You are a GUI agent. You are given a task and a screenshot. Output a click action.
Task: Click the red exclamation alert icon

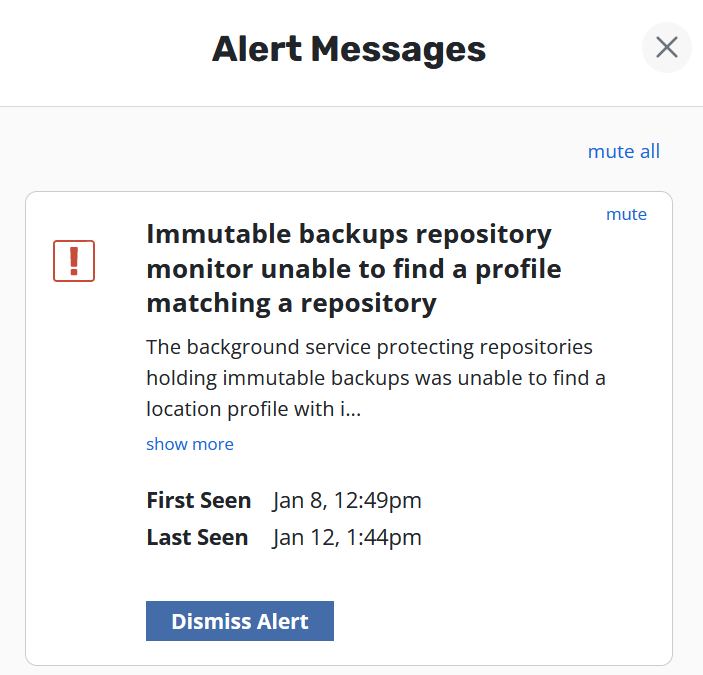(74, 261)
